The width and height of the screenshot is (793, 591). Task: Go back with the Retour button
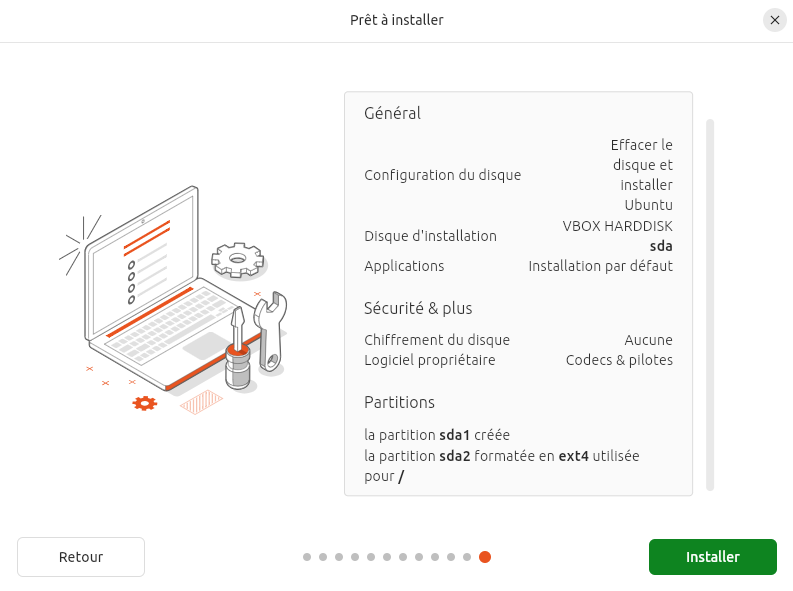(81, 557)
